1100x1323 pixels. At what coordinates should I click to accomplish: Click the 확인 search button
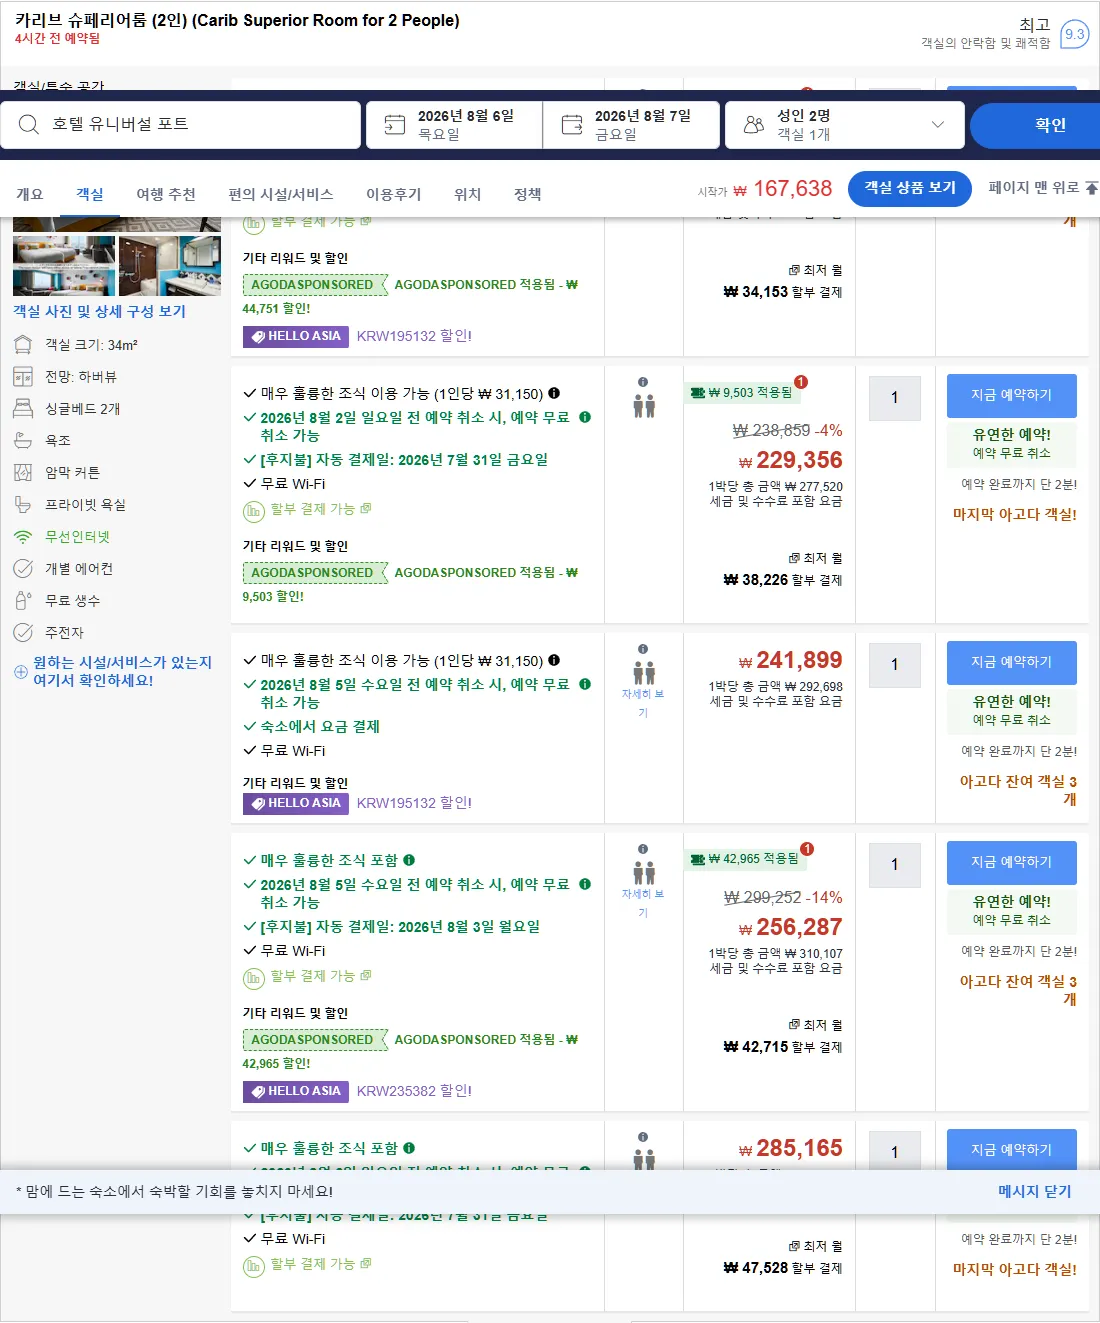click(x=1035, y=125)
